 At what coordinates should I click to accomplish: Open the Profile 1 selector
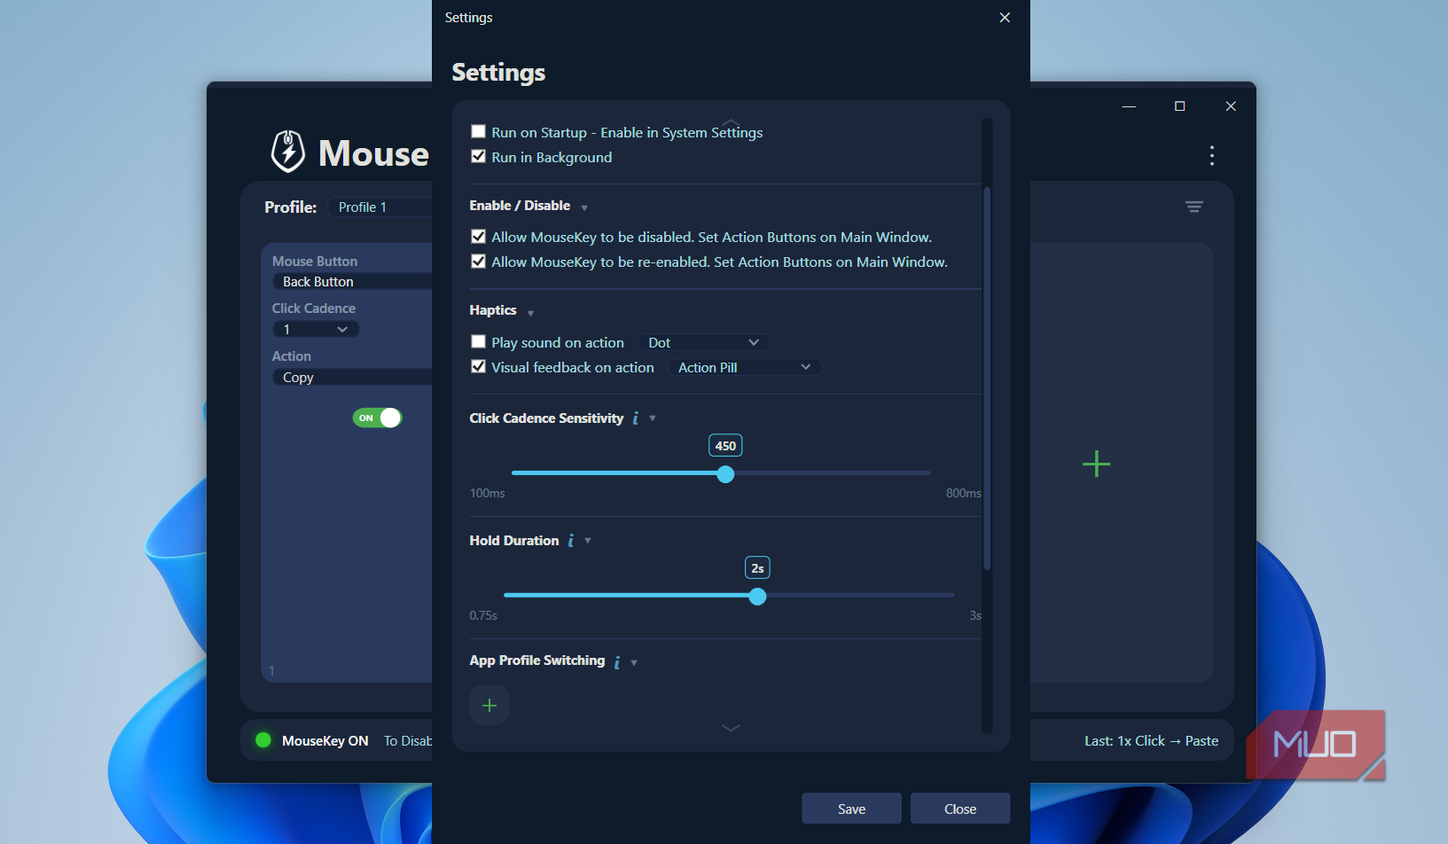tap(380, 207)
